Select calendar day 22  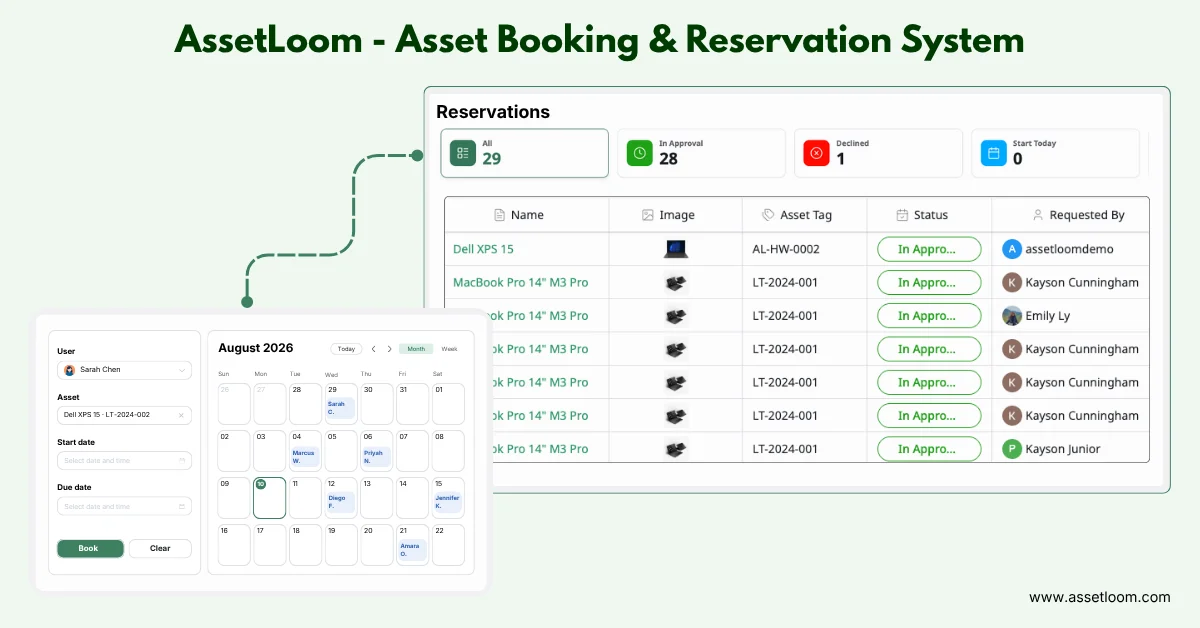(448, 545)
